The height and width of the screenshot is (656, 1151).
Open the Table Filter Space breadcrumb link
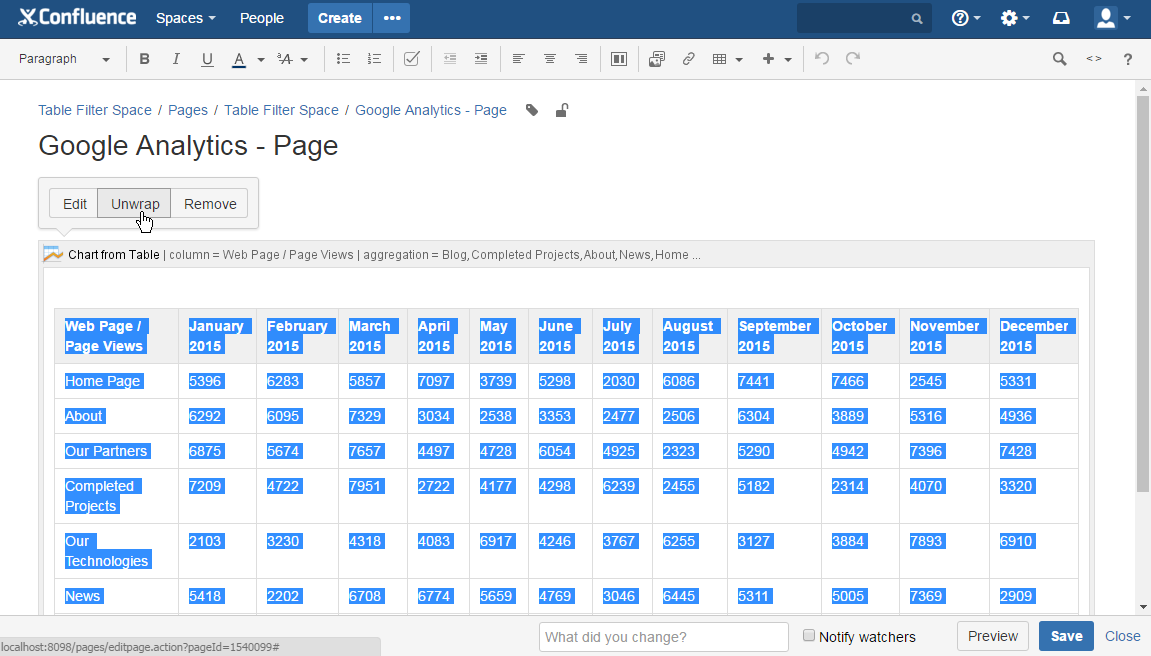click(94, 110)
